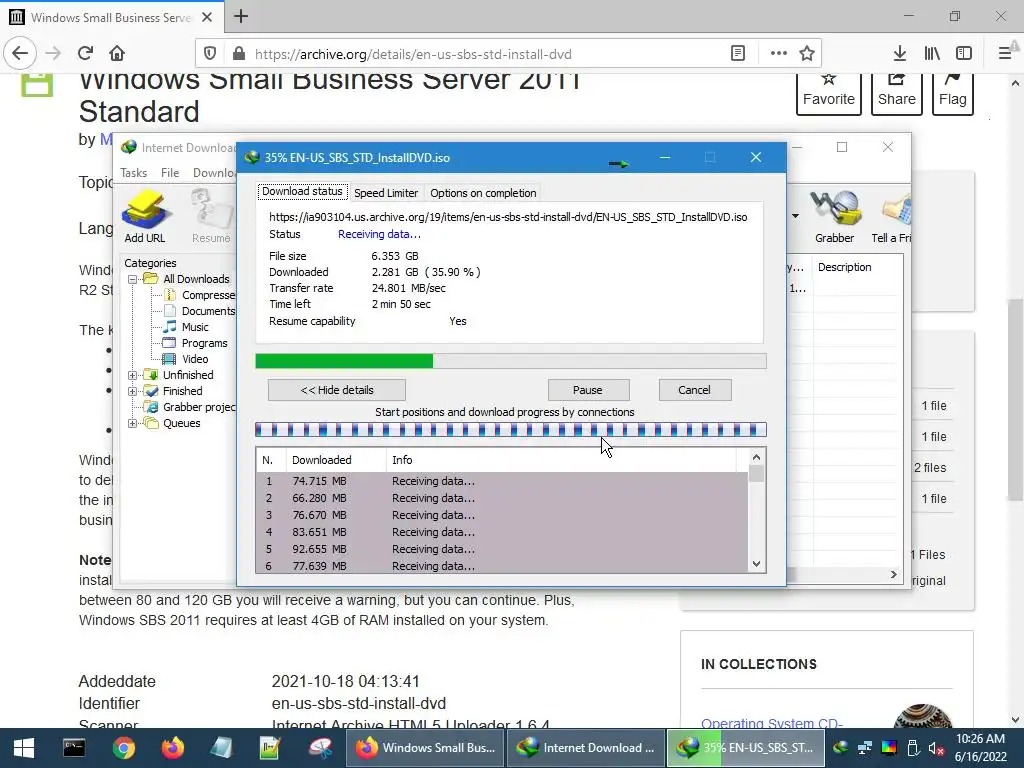Reload the archive.org page
Viewport: 1024px width, 768px height.
pyautogui.click(x=85, y=54)
